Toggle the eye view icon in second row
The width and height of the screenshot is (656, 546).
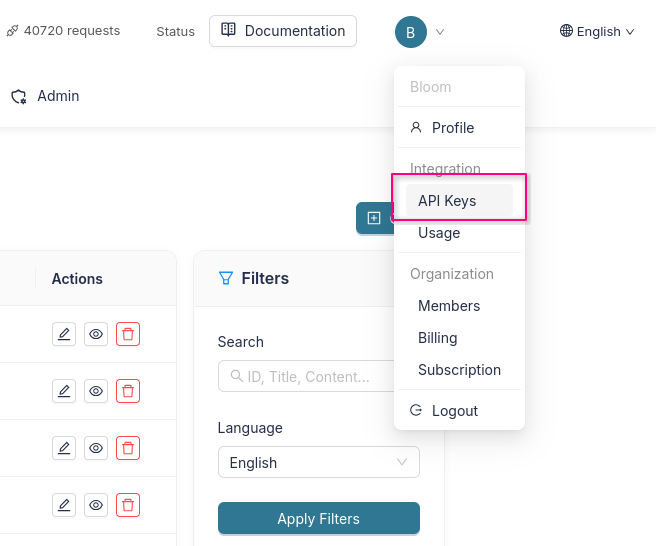pyautogui.click(x=96, y=391)
